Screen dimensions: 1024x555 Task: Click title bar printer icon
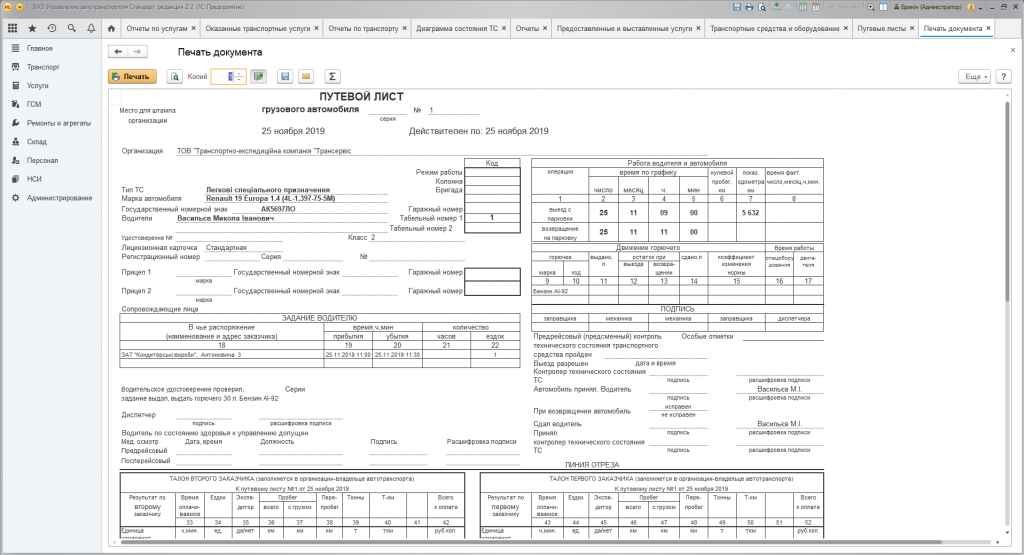pos(749,7)
